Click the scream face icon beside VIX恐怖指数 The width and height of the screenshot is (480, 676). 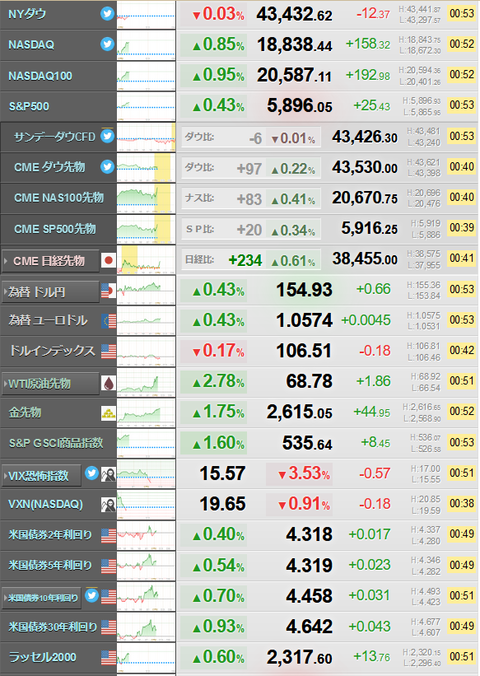tap(109, 475)
